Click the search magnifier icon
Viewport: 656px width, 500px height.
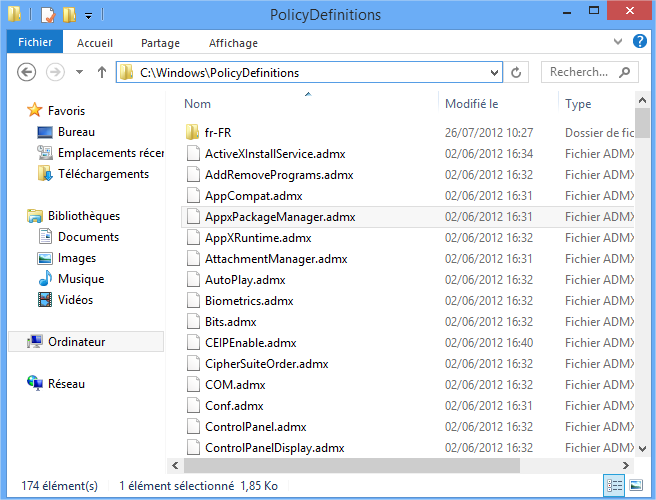[625, 72]
